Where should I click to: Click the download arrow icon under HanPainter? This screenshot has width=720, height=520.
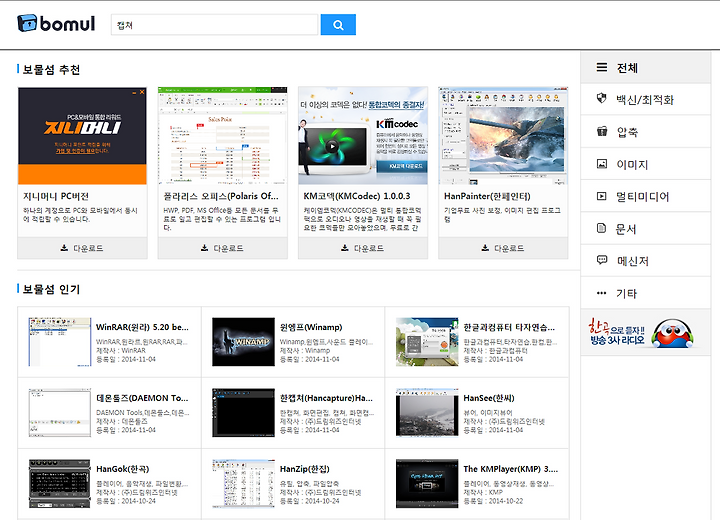click(485, 248)
